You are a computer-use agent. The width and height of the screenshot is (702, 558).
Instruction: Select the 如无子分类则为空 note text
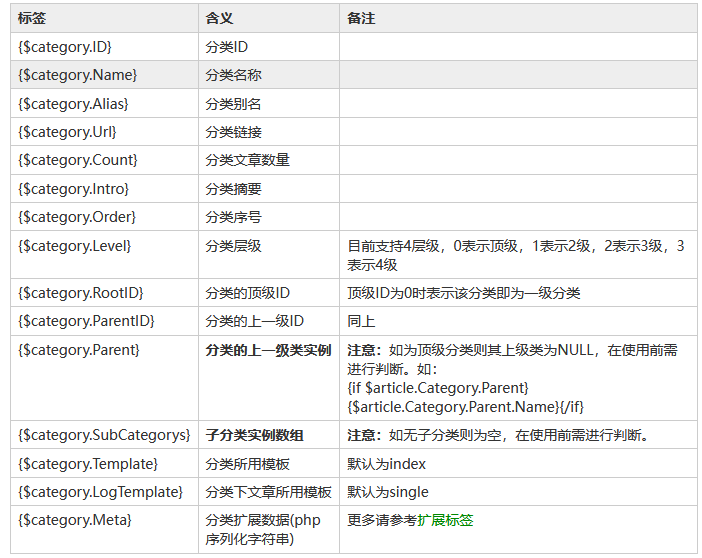(x=445, y=435)
